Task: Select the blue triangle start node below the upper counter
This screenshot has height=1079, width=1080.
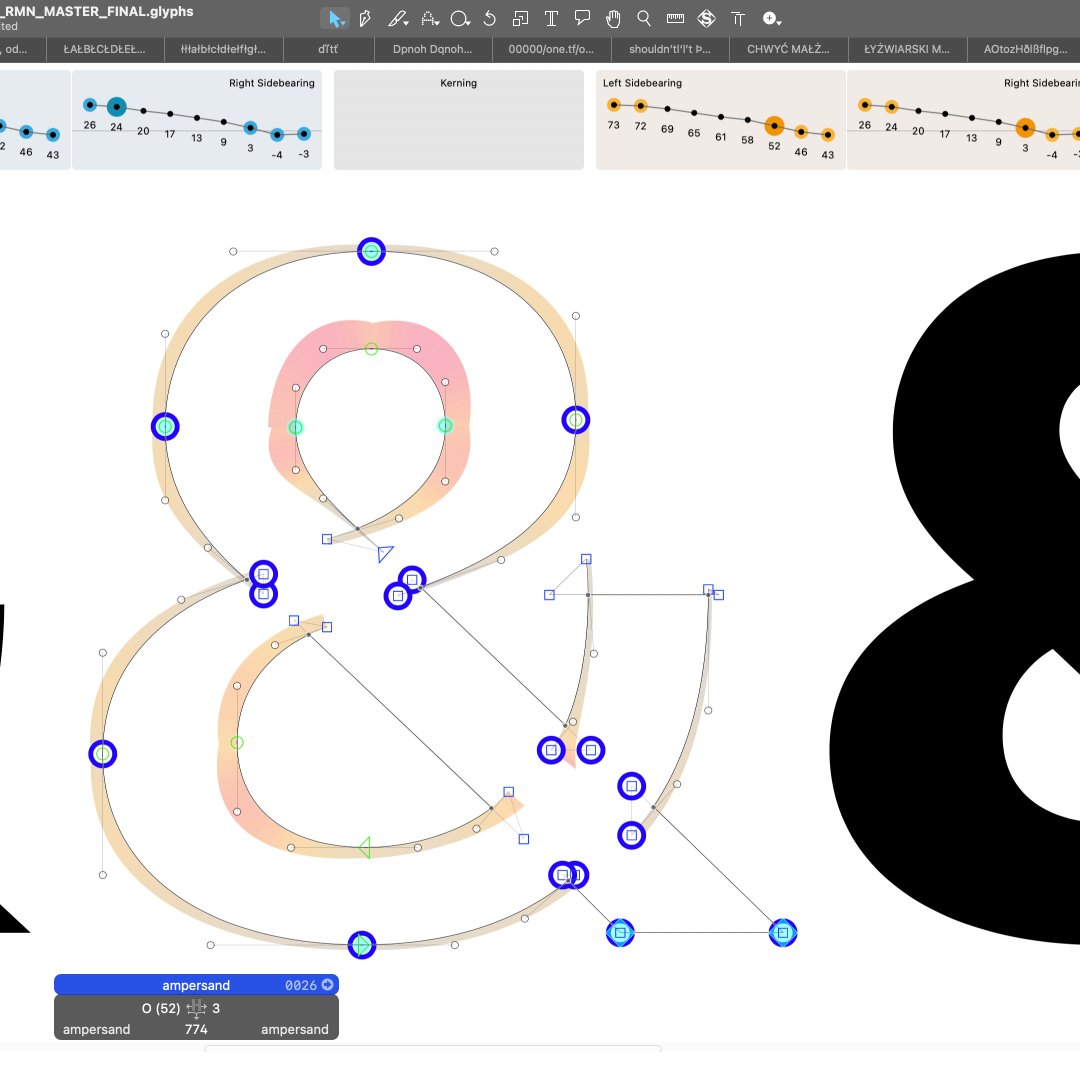Action: 385,553
